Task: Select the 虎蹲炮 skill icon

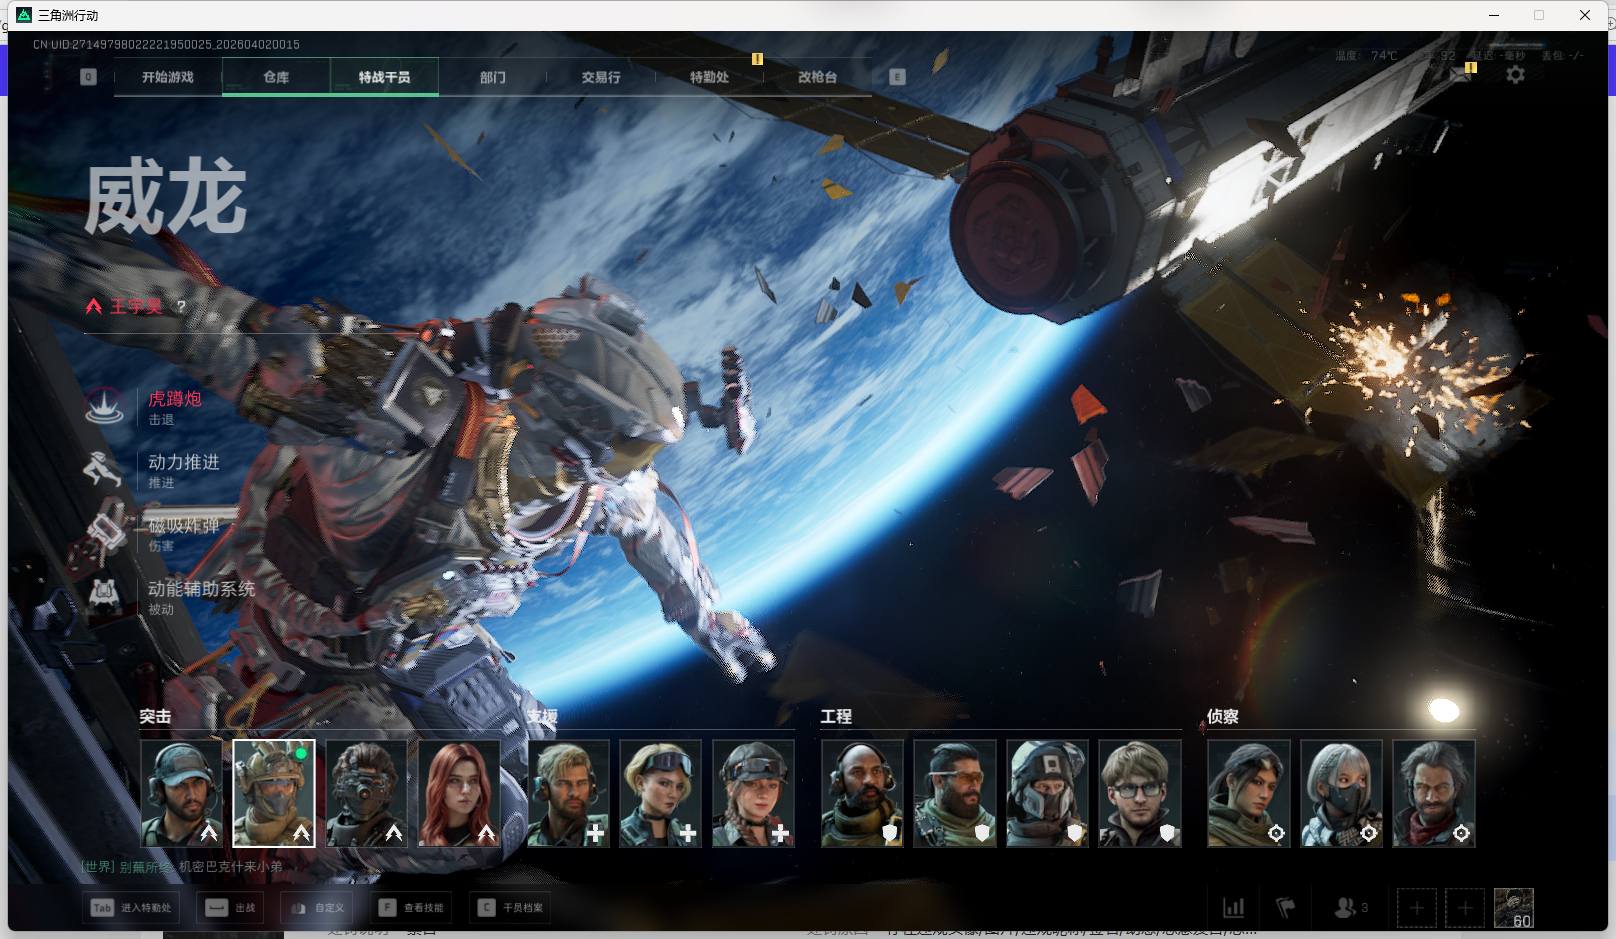Action: [105, 407]
